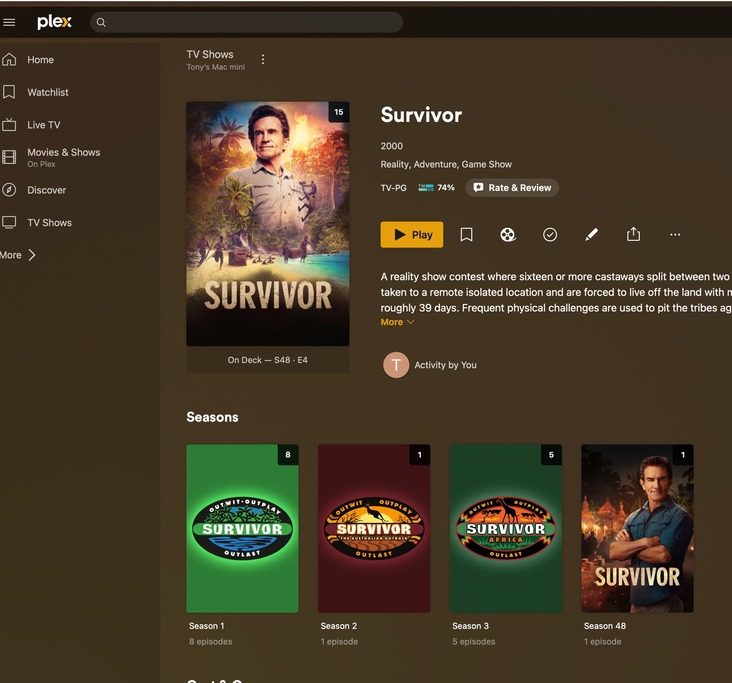Click Season 3 title text
The height and width of the screenshot is (683, 732).
coord(470,626)
